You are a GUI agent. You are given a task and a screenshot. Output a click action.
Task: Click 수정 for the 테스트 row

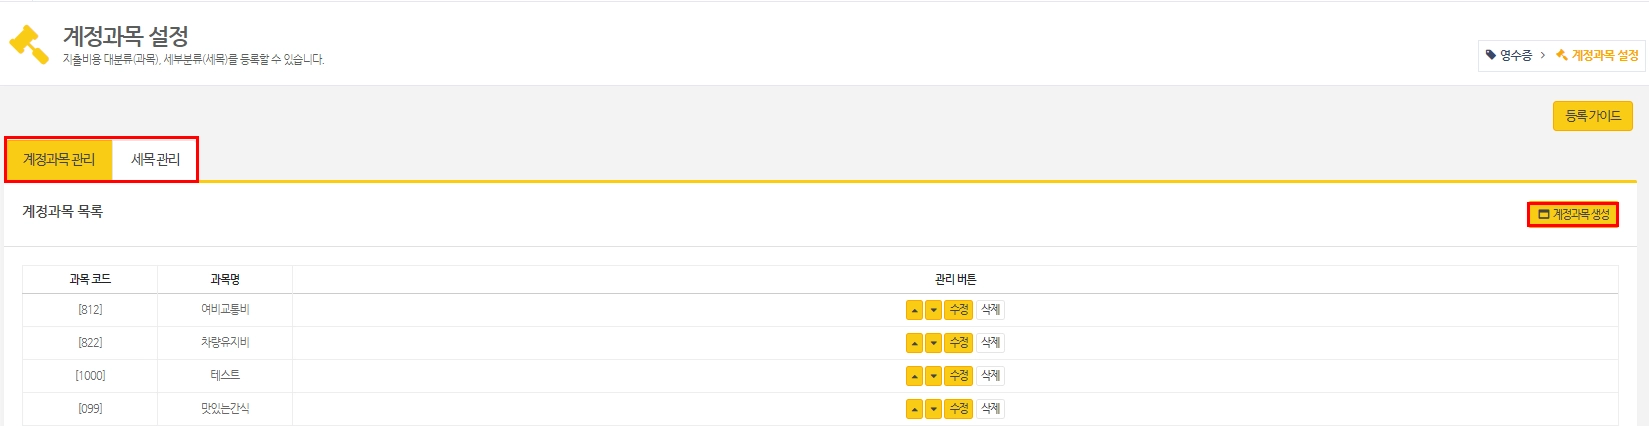coord(959,376)
